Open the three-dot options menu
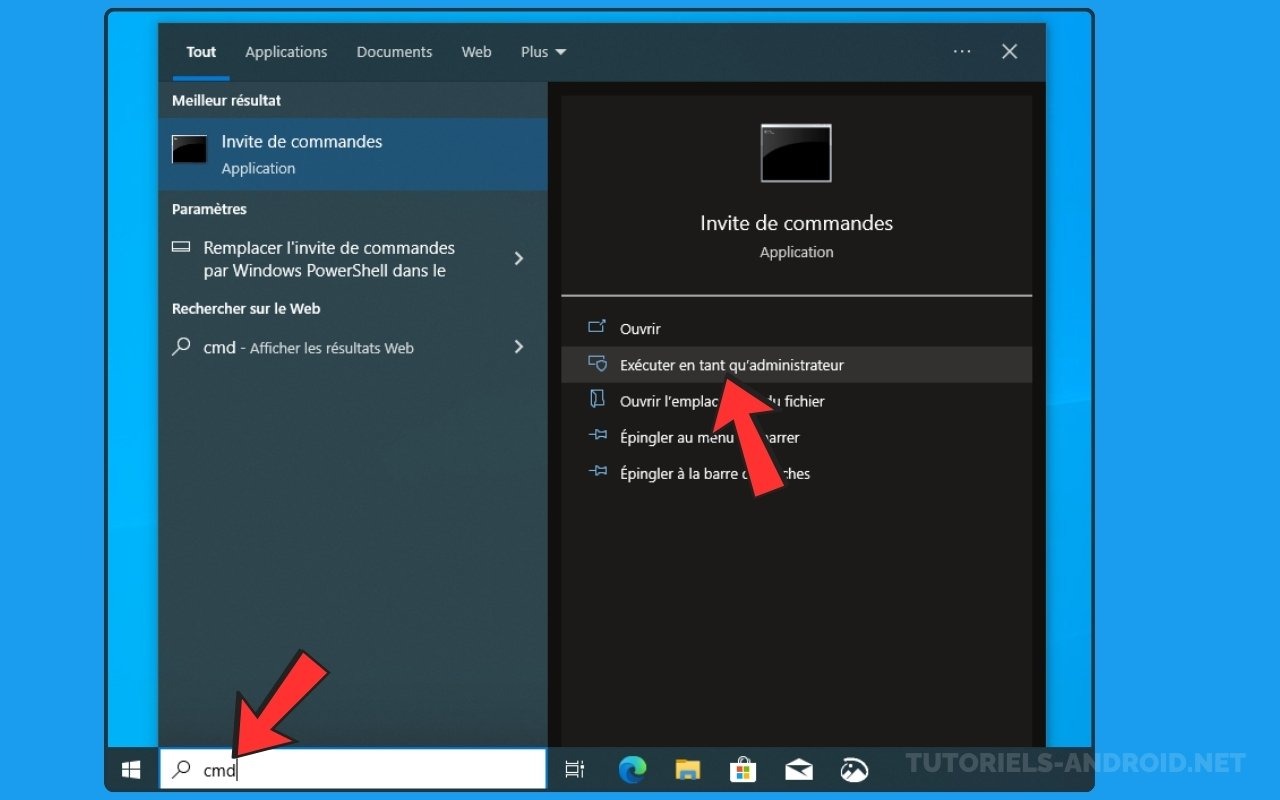The height and width of the screenshot is (800, 1280). coord(962,51)
